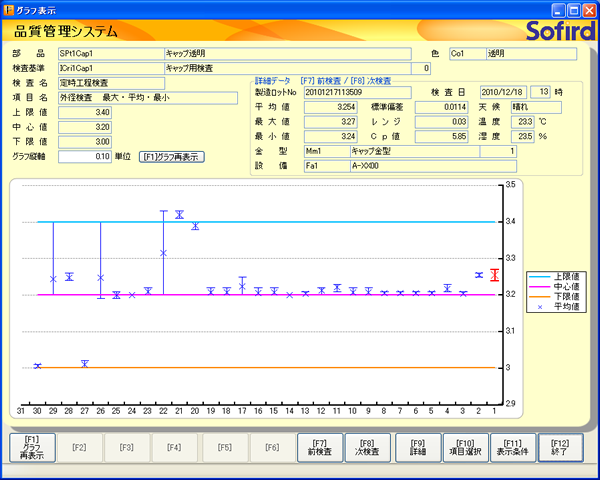Image resolution: width=600 pixels, height=480 pixels.
Task: Click the 下限値 field showing 3.00
Action: click(x=85, y=142)
